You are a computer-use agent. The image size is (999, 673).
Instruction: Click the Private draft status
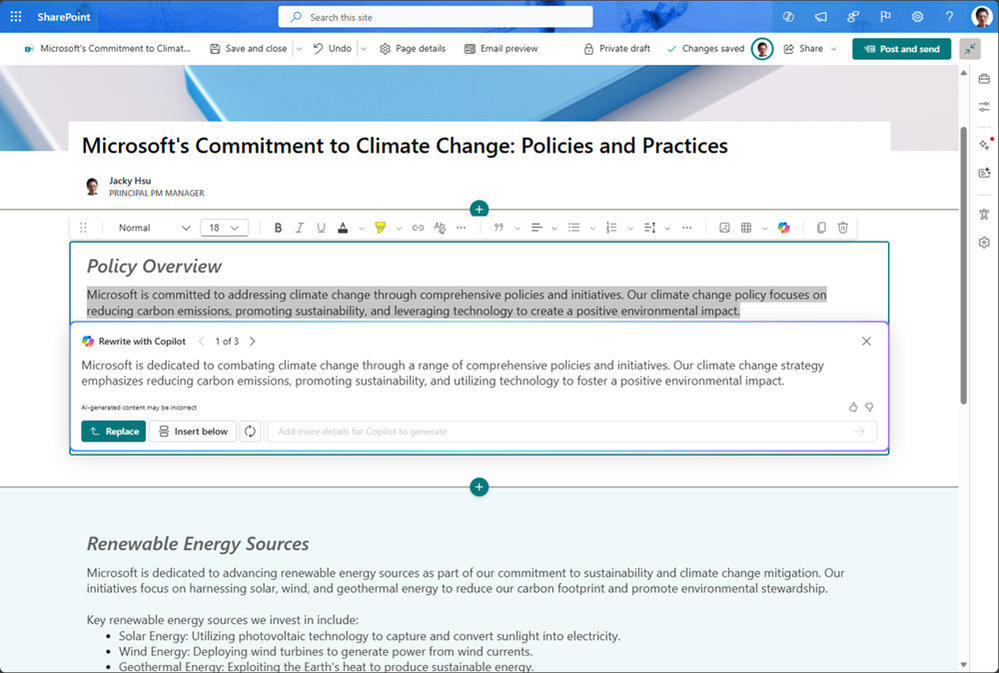click(x=617, y=48)
